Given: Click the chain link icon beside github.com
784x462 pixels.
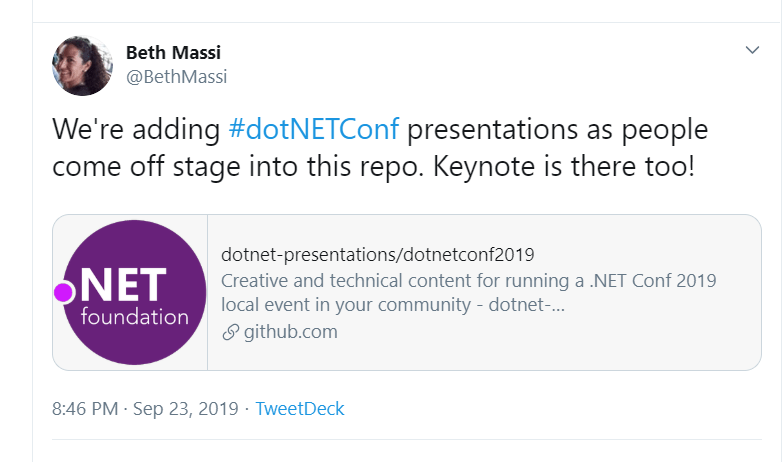Looking at the screenshot, I should 230,332.
